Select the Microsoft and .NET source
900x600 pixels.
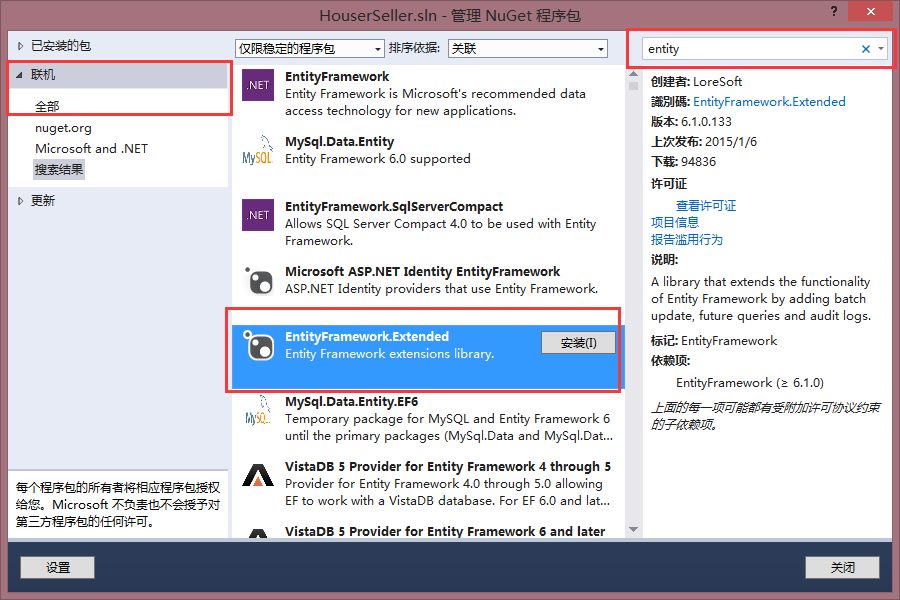coord(91,149)
